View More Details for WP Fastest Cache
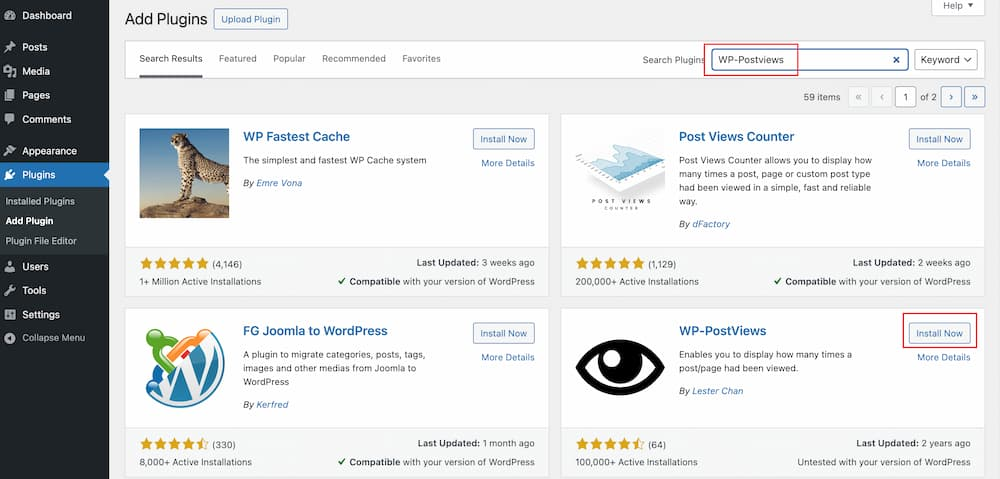 click(x=508, y=163)
